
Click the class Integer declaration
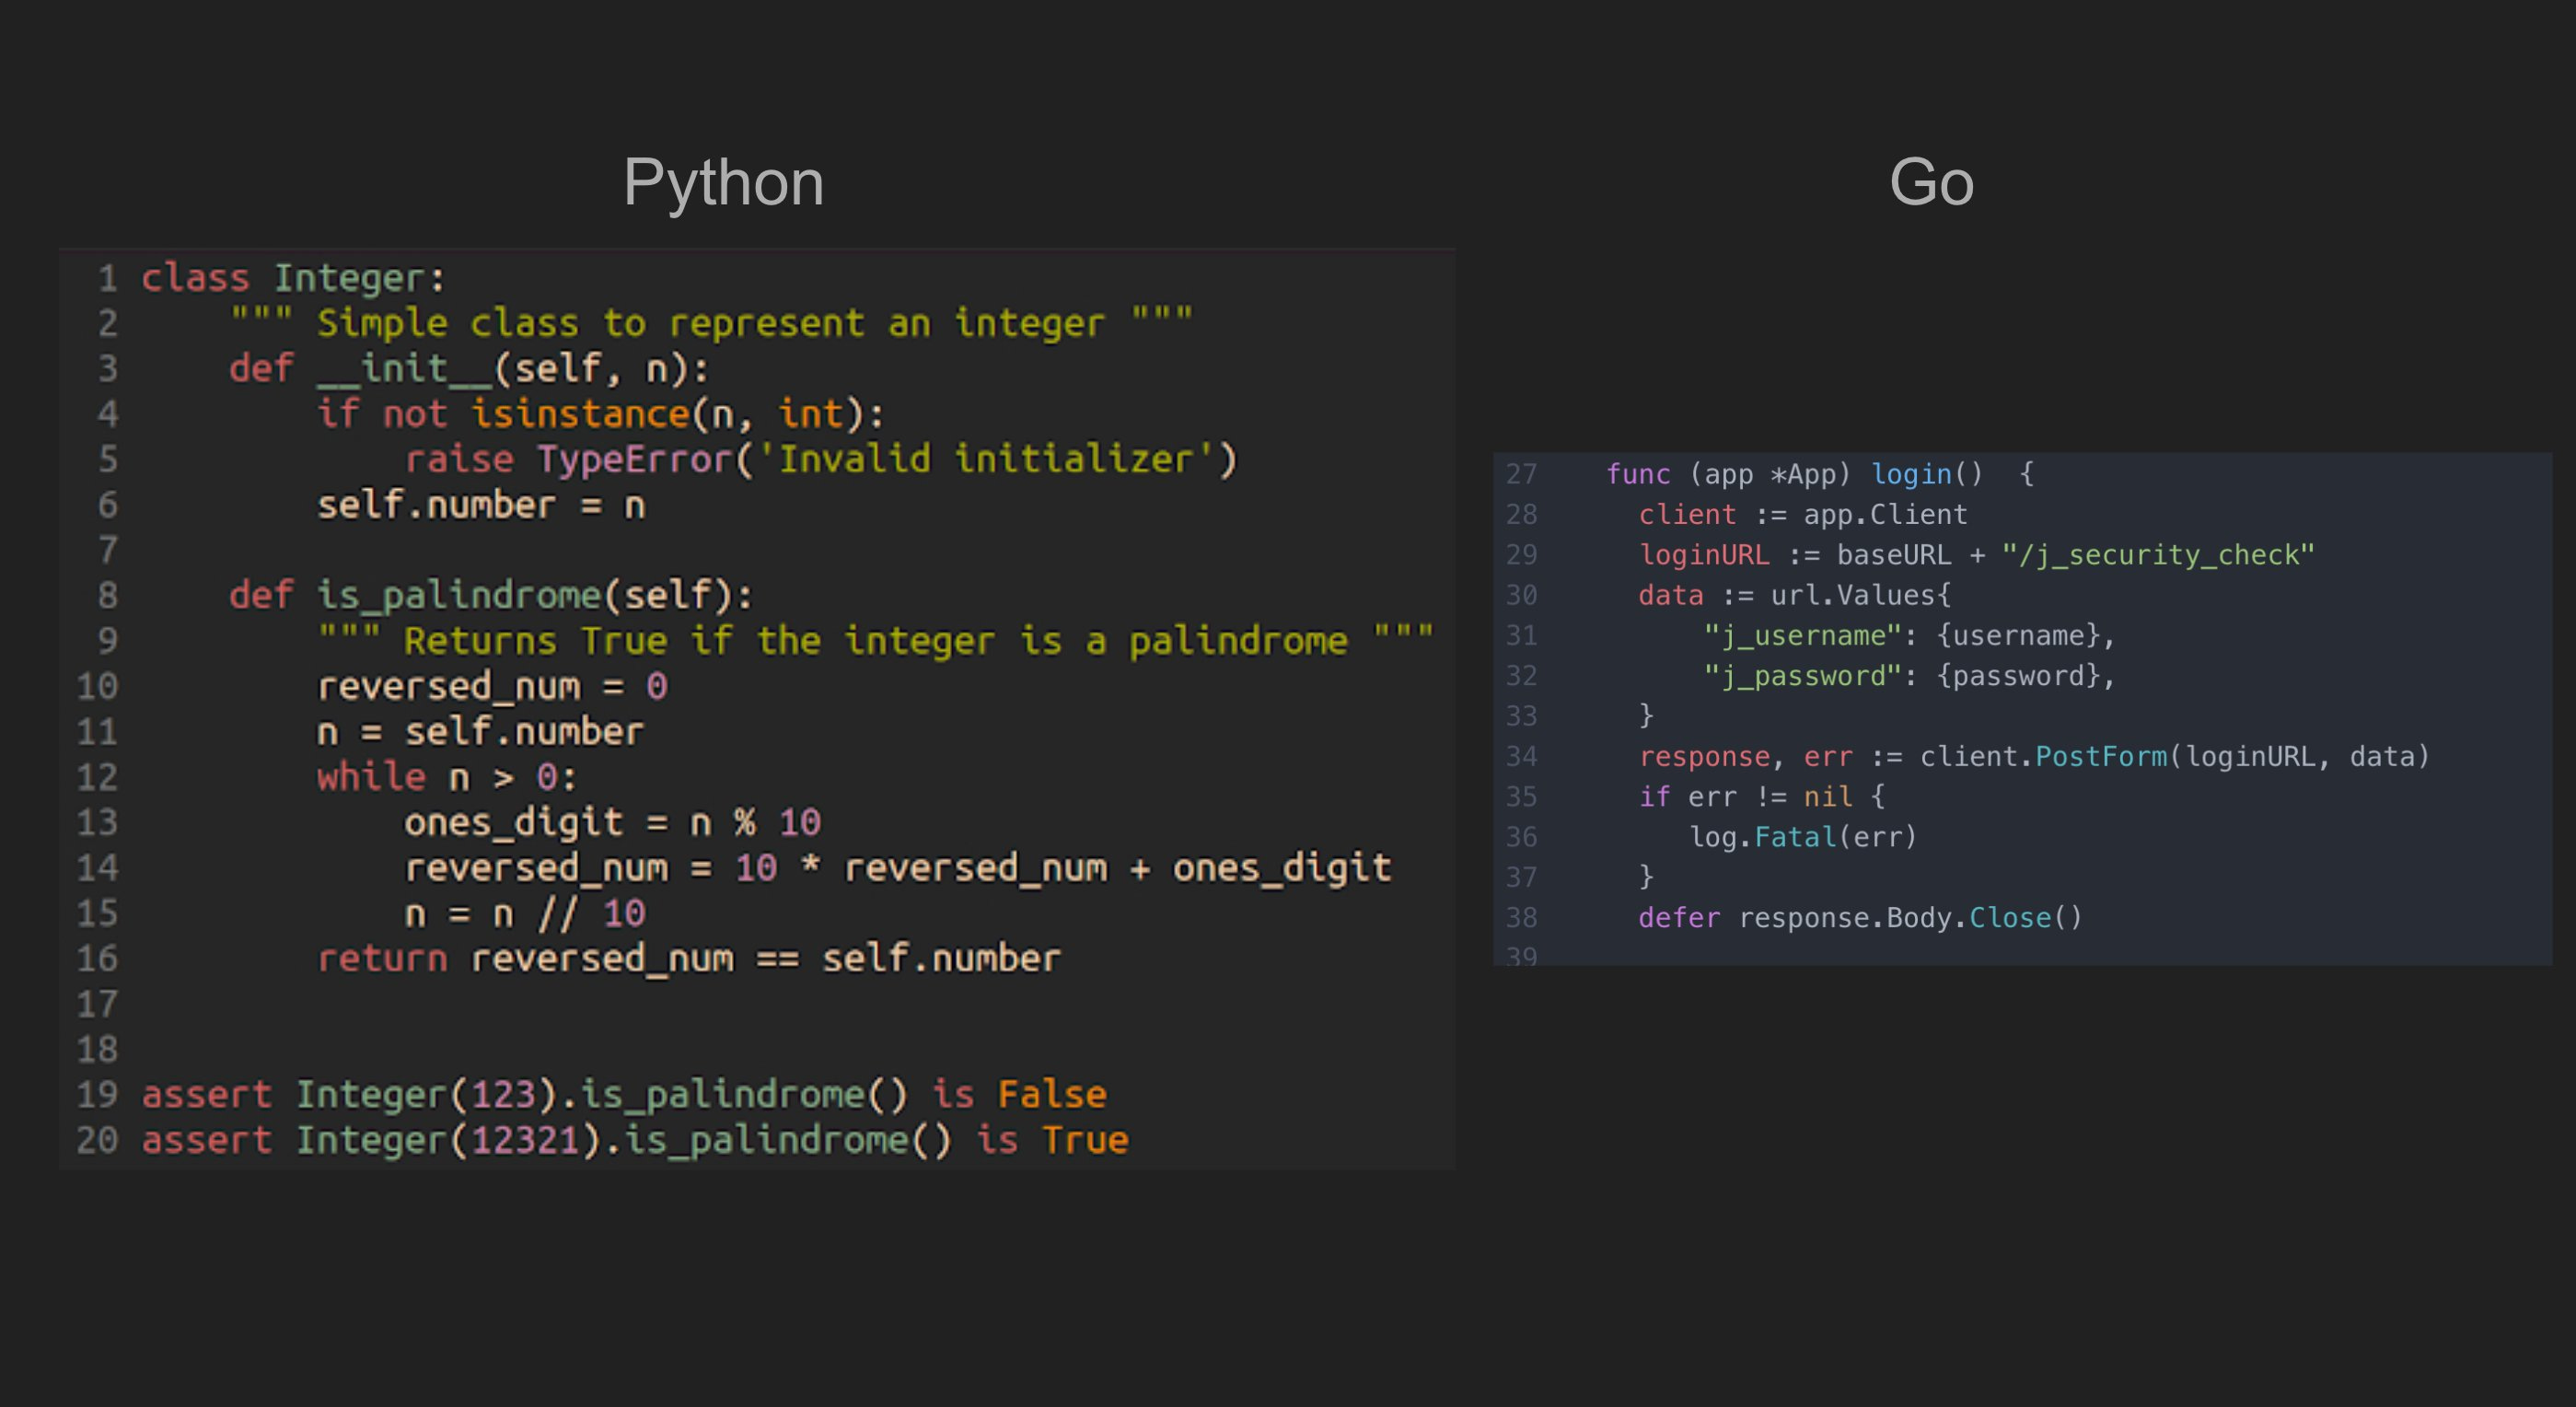(293, 278)
